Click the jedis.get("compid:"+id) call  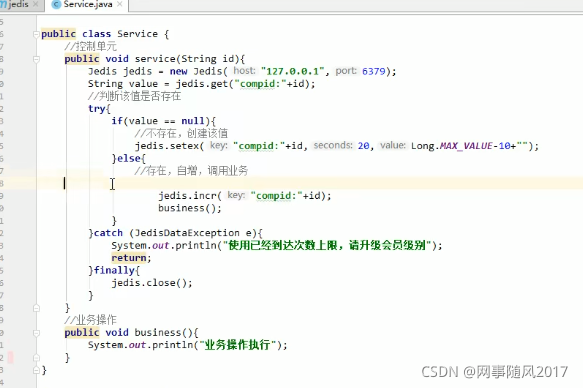pos(242,84)
